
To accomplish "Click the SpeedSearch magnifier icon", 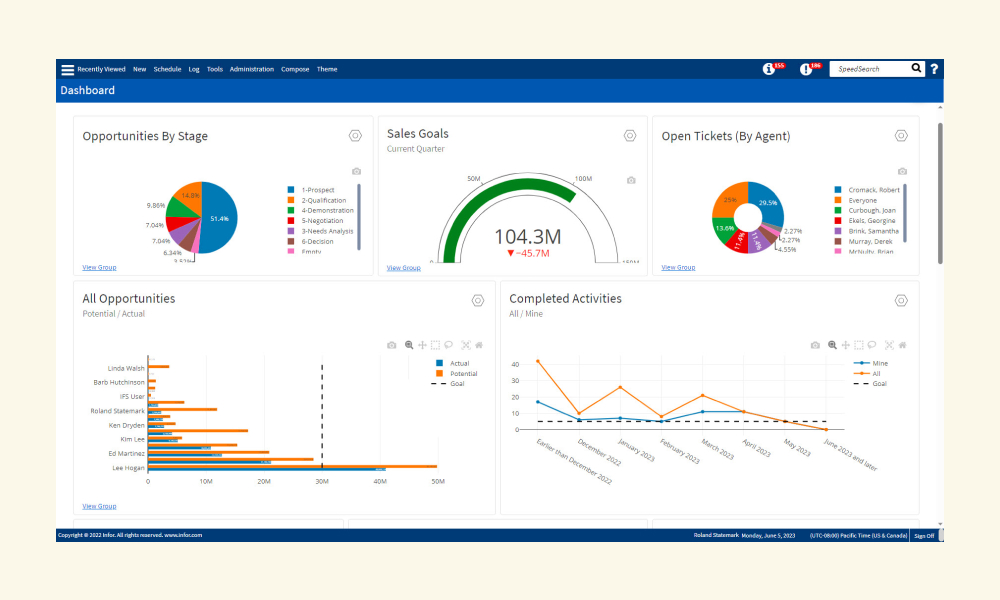I will [916, 68].
